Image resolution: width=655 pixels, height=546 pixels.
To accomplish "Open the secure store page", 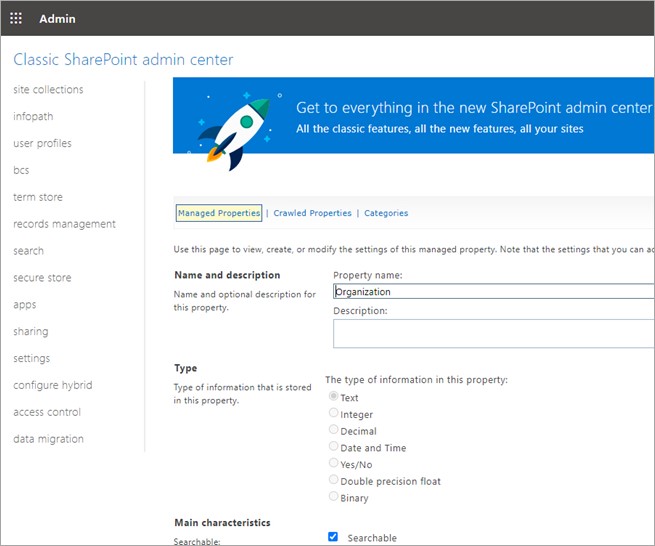I will 41,278.
